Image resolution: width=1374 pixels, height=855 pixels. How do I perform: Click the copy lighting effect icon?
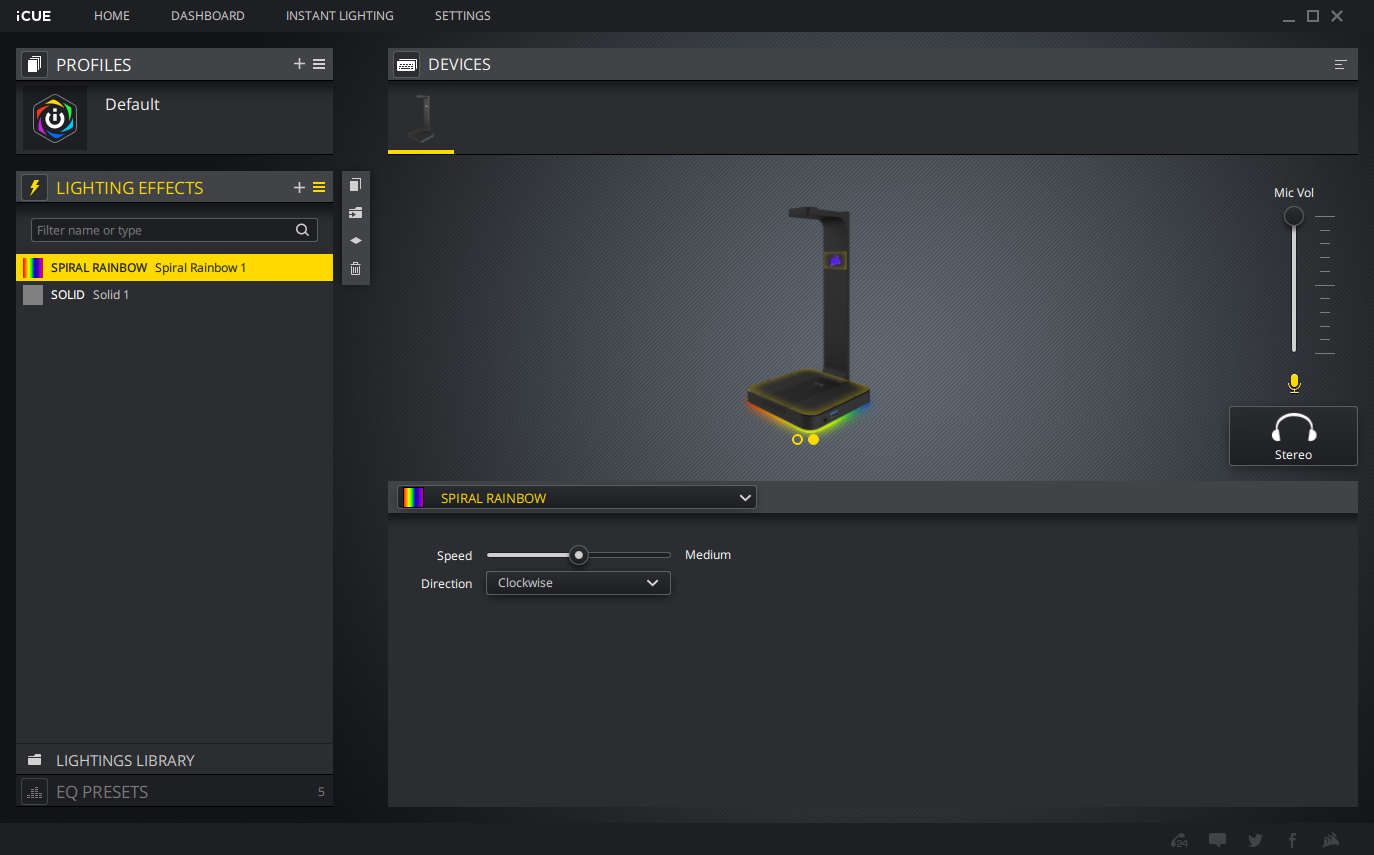click(355, 185)
